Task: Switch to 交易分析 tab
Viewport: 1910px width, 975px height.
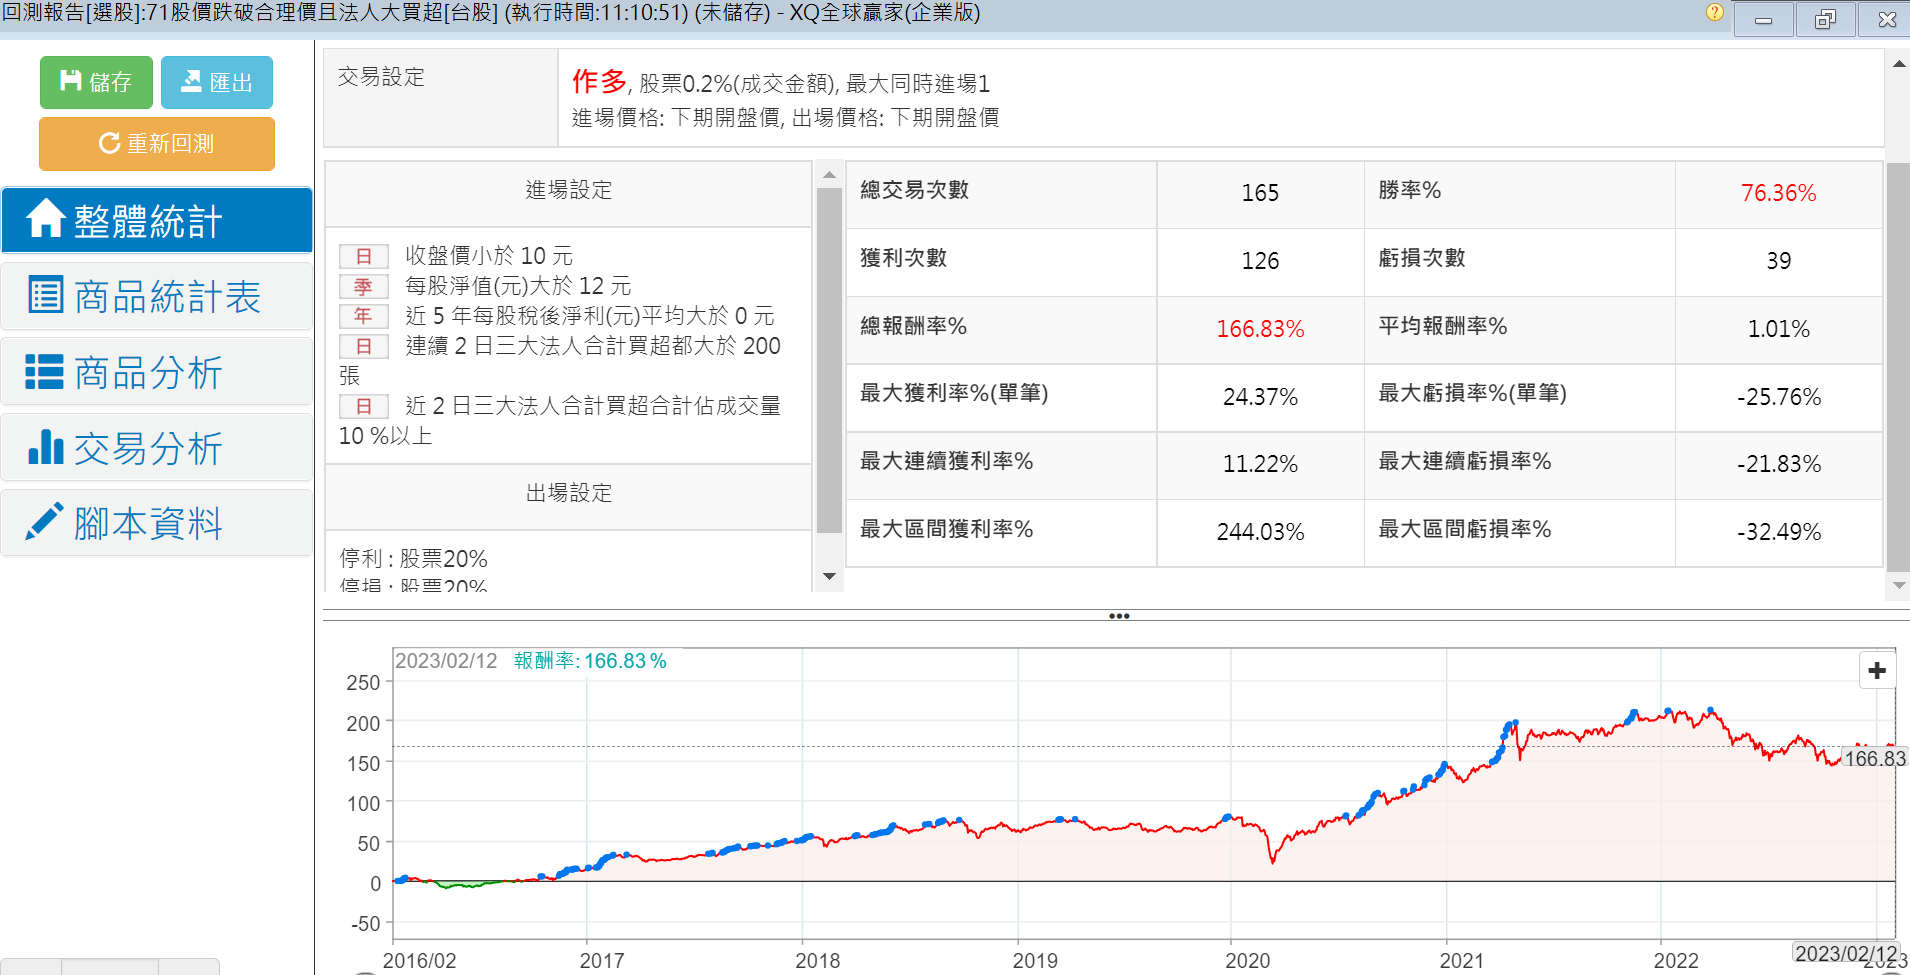Action: click(x=147, y=448)
